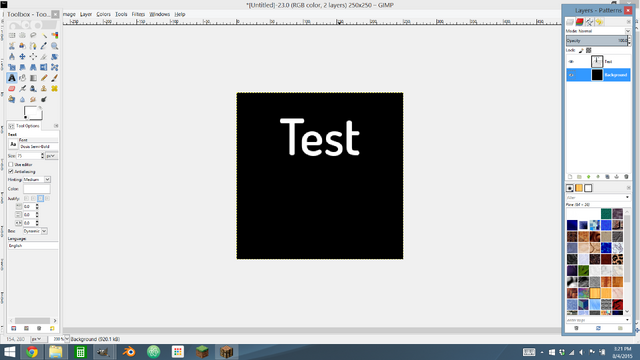
Task: Open the text size unit dropdown
Action: 51,156
